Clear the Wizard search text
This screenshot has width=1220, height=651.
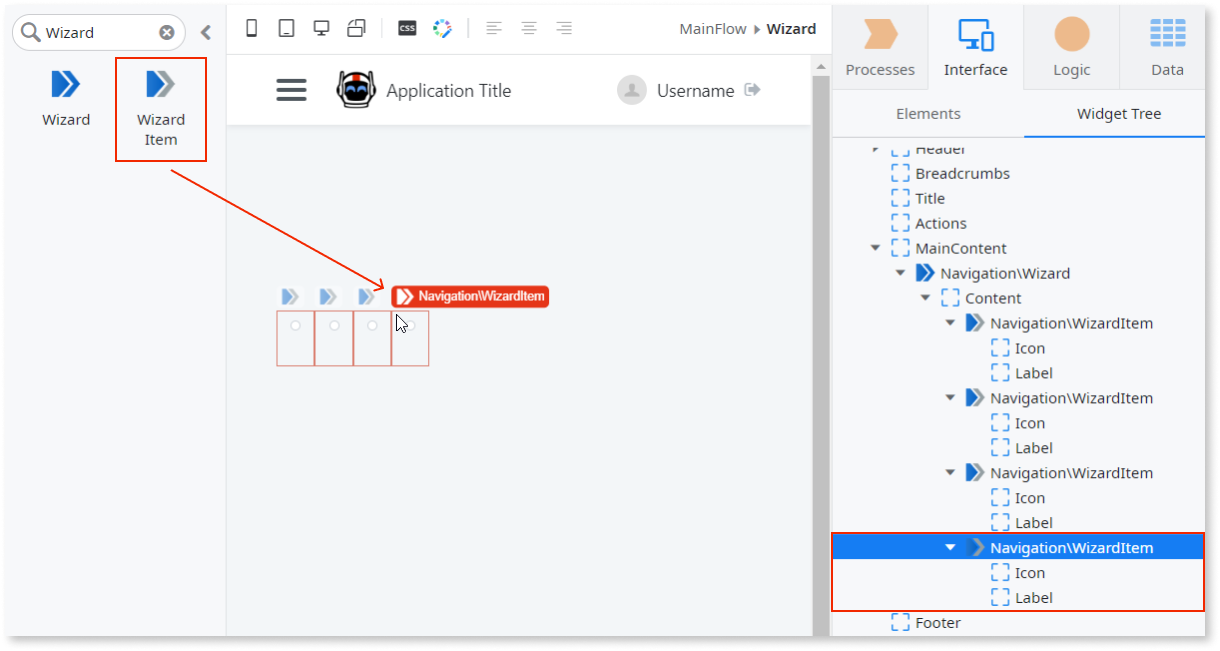pos(167,31)
